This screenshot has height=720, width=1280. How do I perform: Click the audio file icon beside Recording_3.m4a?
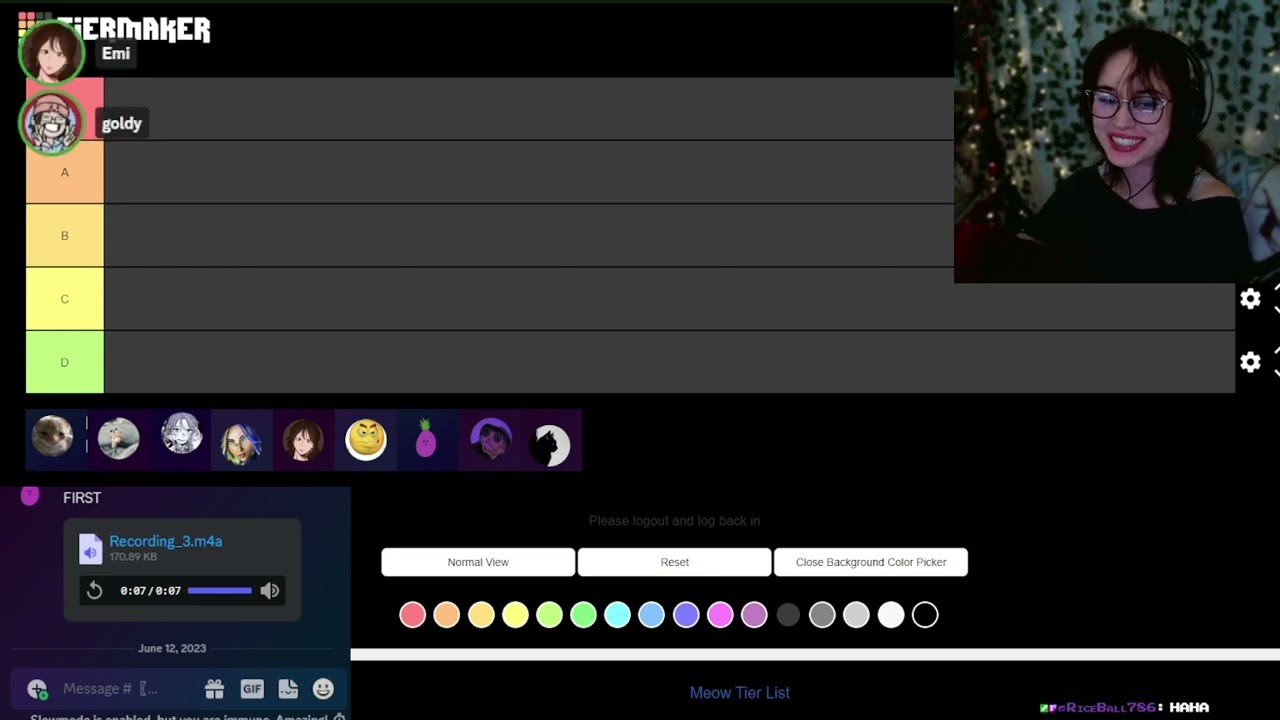tap(91, 548)
